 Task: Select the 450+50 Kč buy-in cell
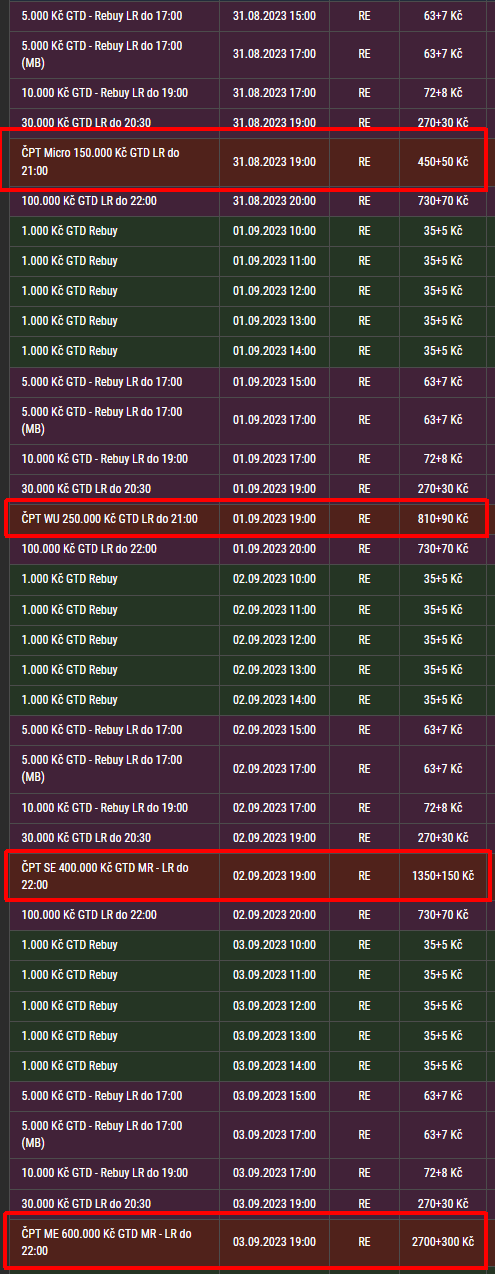coord(443,161)
